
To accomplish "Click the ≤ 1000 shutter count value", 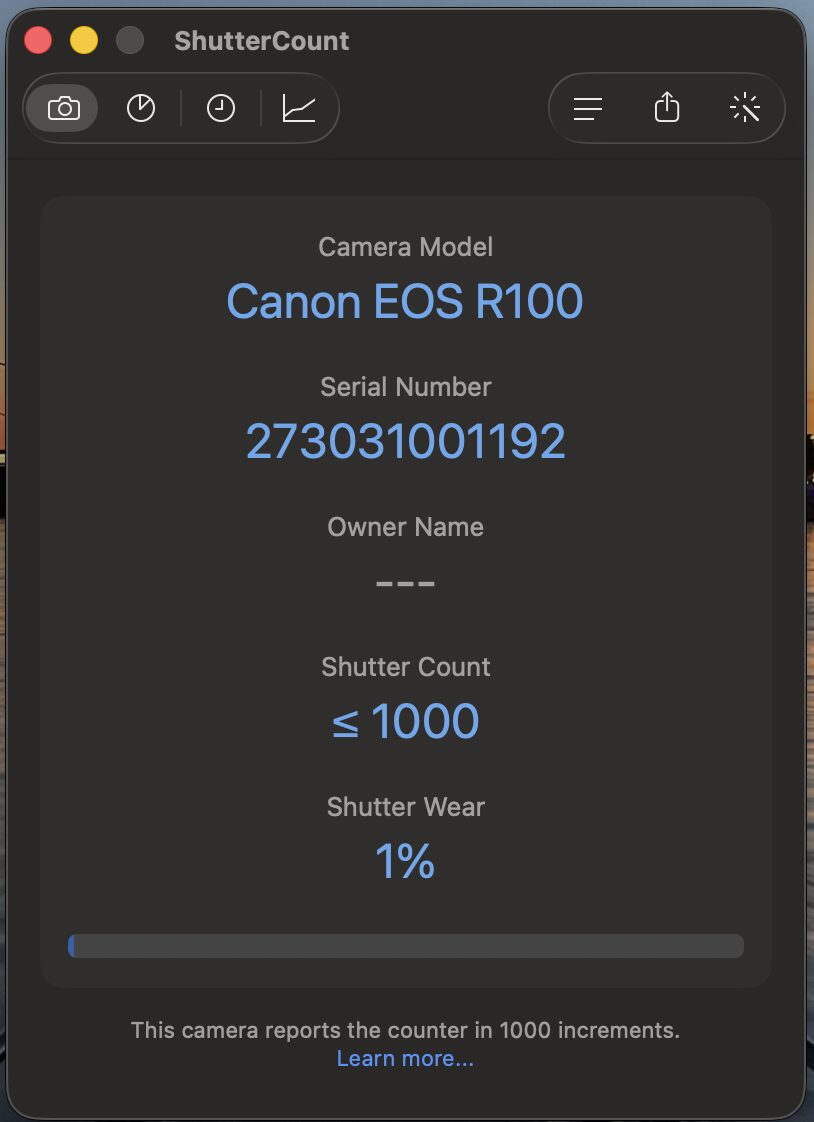I will 405,721.
